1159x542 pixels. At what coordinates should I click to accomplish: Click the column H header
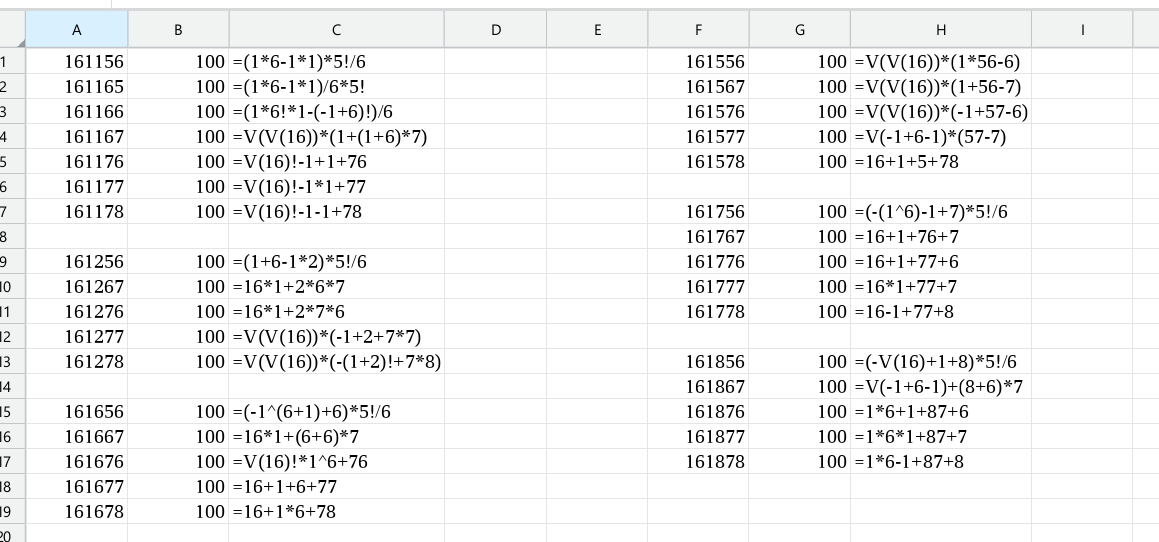pos(940,30)
